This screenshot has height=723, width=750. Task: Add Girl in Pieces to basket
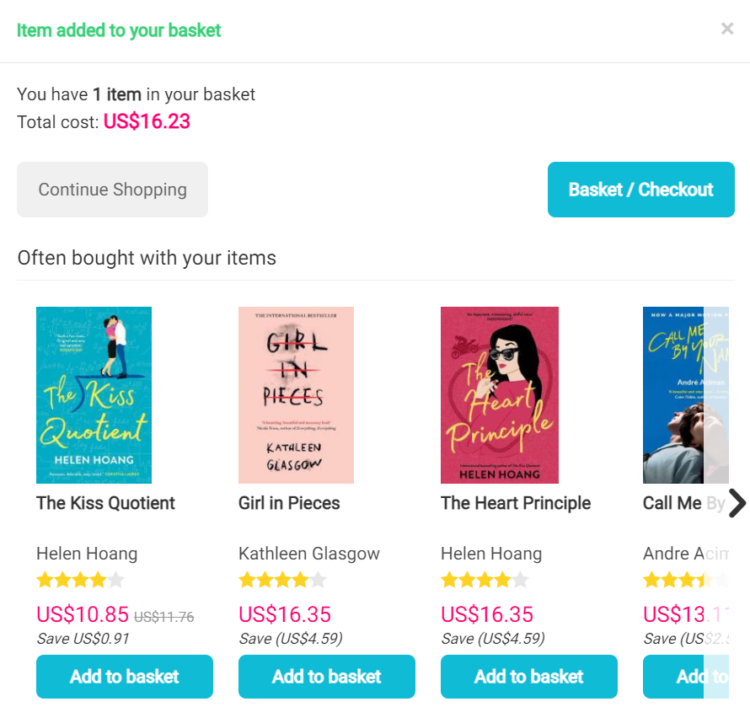327,677
